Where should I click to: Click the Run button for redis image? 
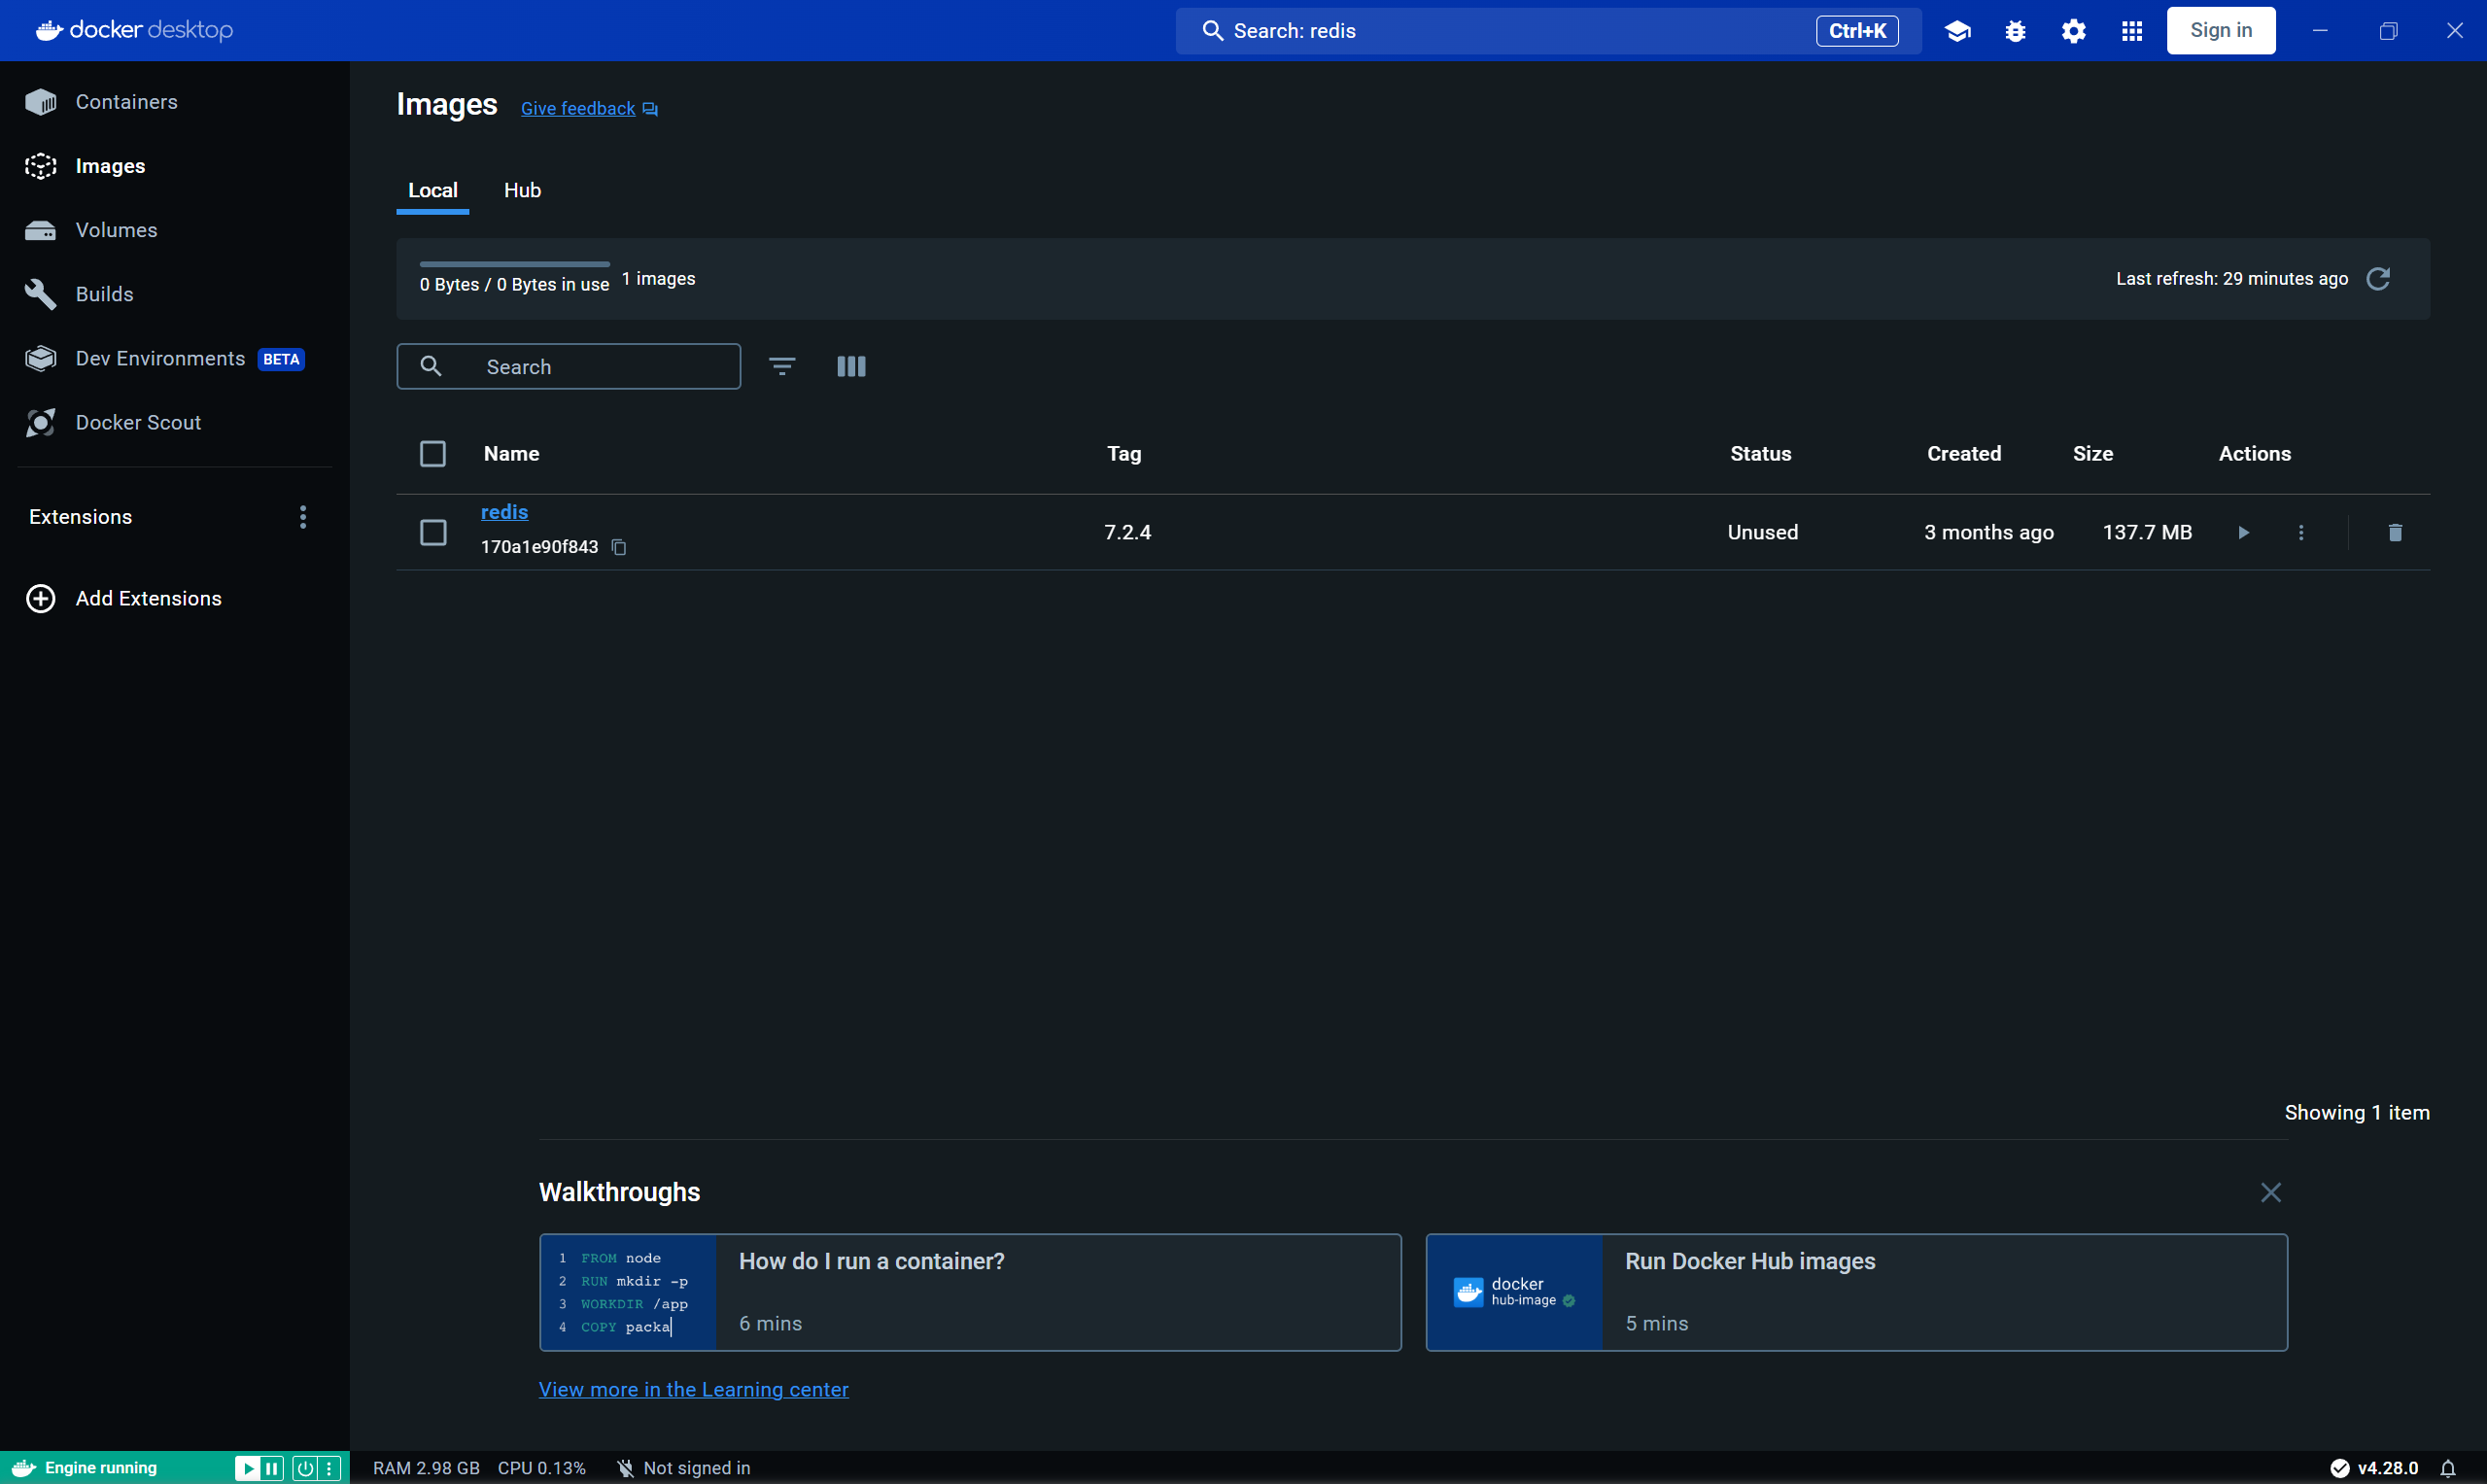coord(2243,532)
